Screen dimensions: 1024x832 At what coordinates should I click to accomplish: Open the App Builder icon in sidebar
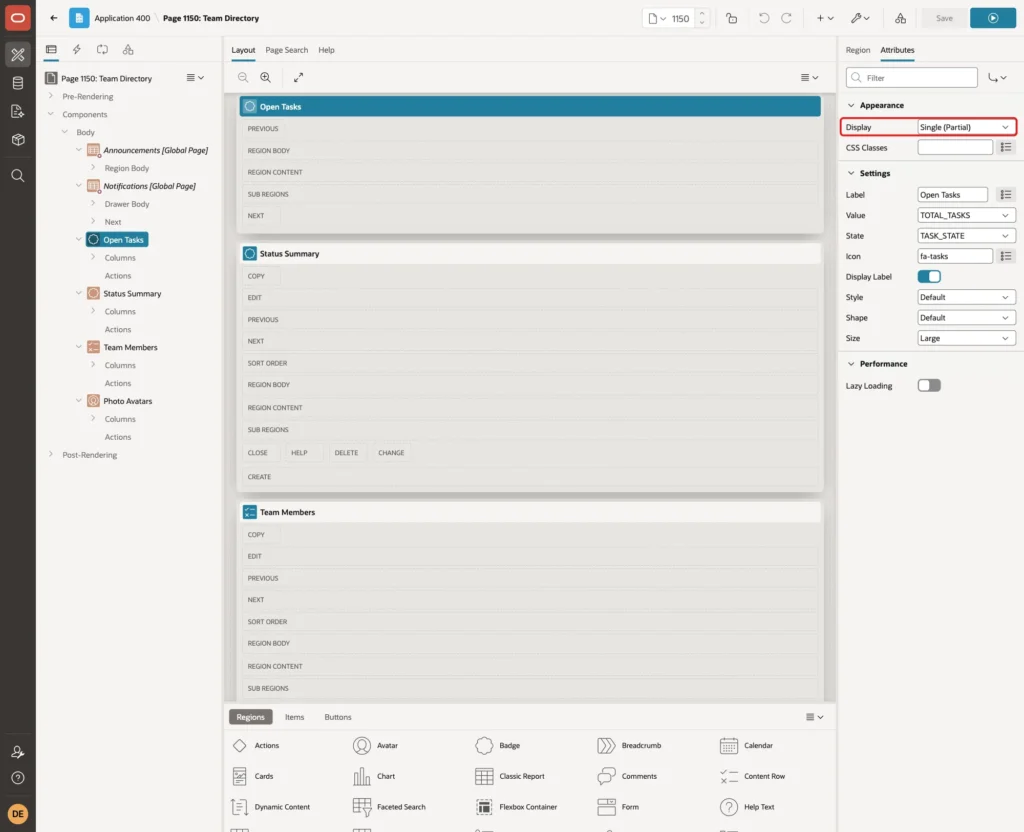(x=18, y=55)
